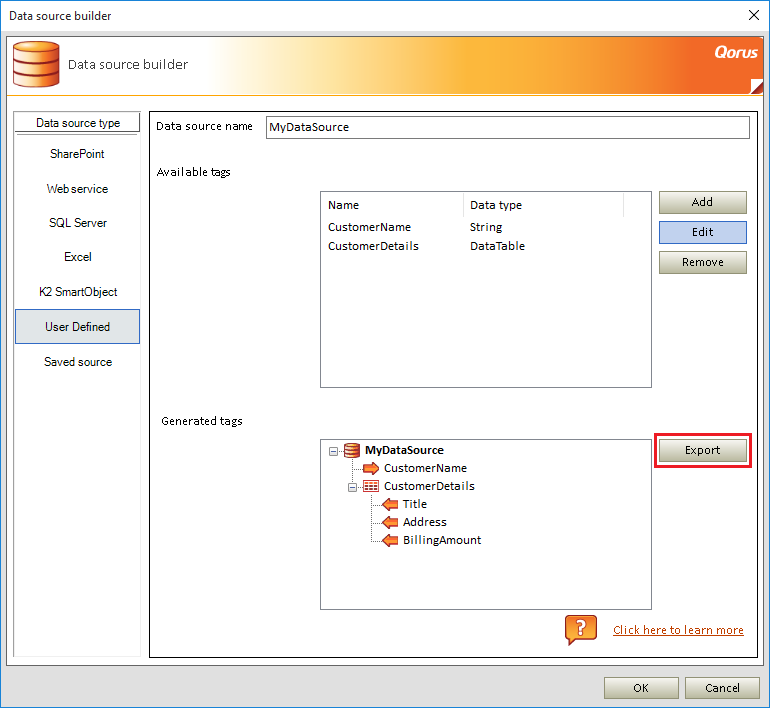The image size is (770, 708).
Task: Collapse the CustomerDetails tree node
Action: [x=353, y=488]
